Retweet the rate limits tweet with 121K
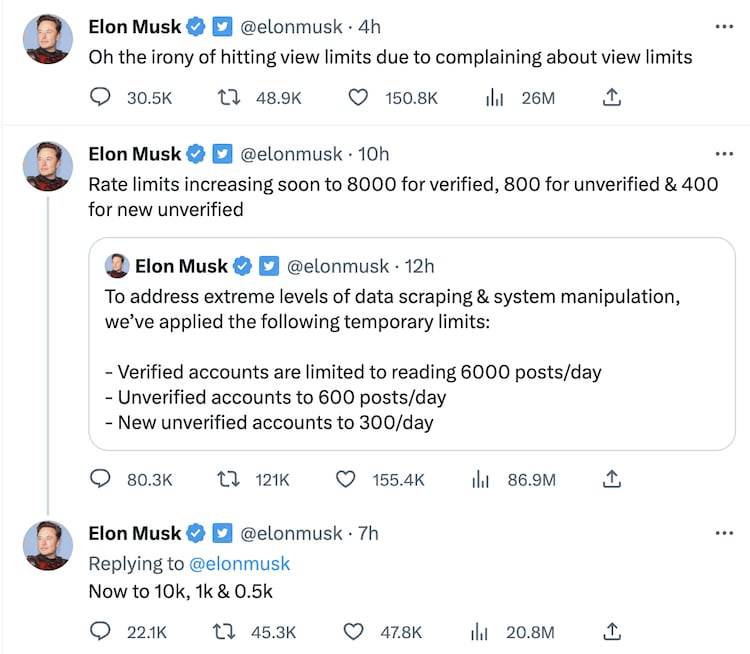 click(x=228, y=480)
